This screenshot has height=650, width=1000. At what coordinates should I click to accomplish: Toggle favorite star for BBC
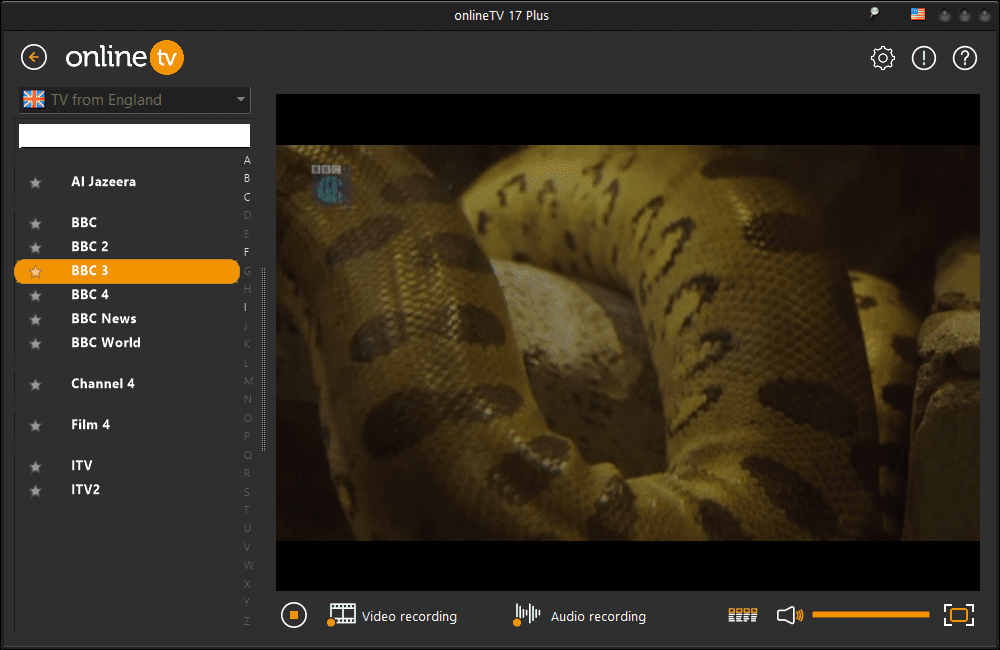36,224
